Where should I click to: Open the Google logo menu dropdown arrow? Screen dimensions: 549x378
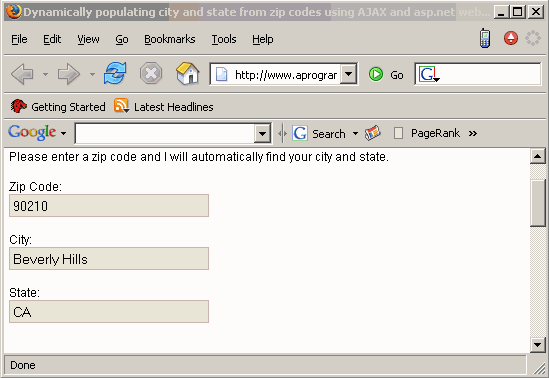click(x=63, y=133)
